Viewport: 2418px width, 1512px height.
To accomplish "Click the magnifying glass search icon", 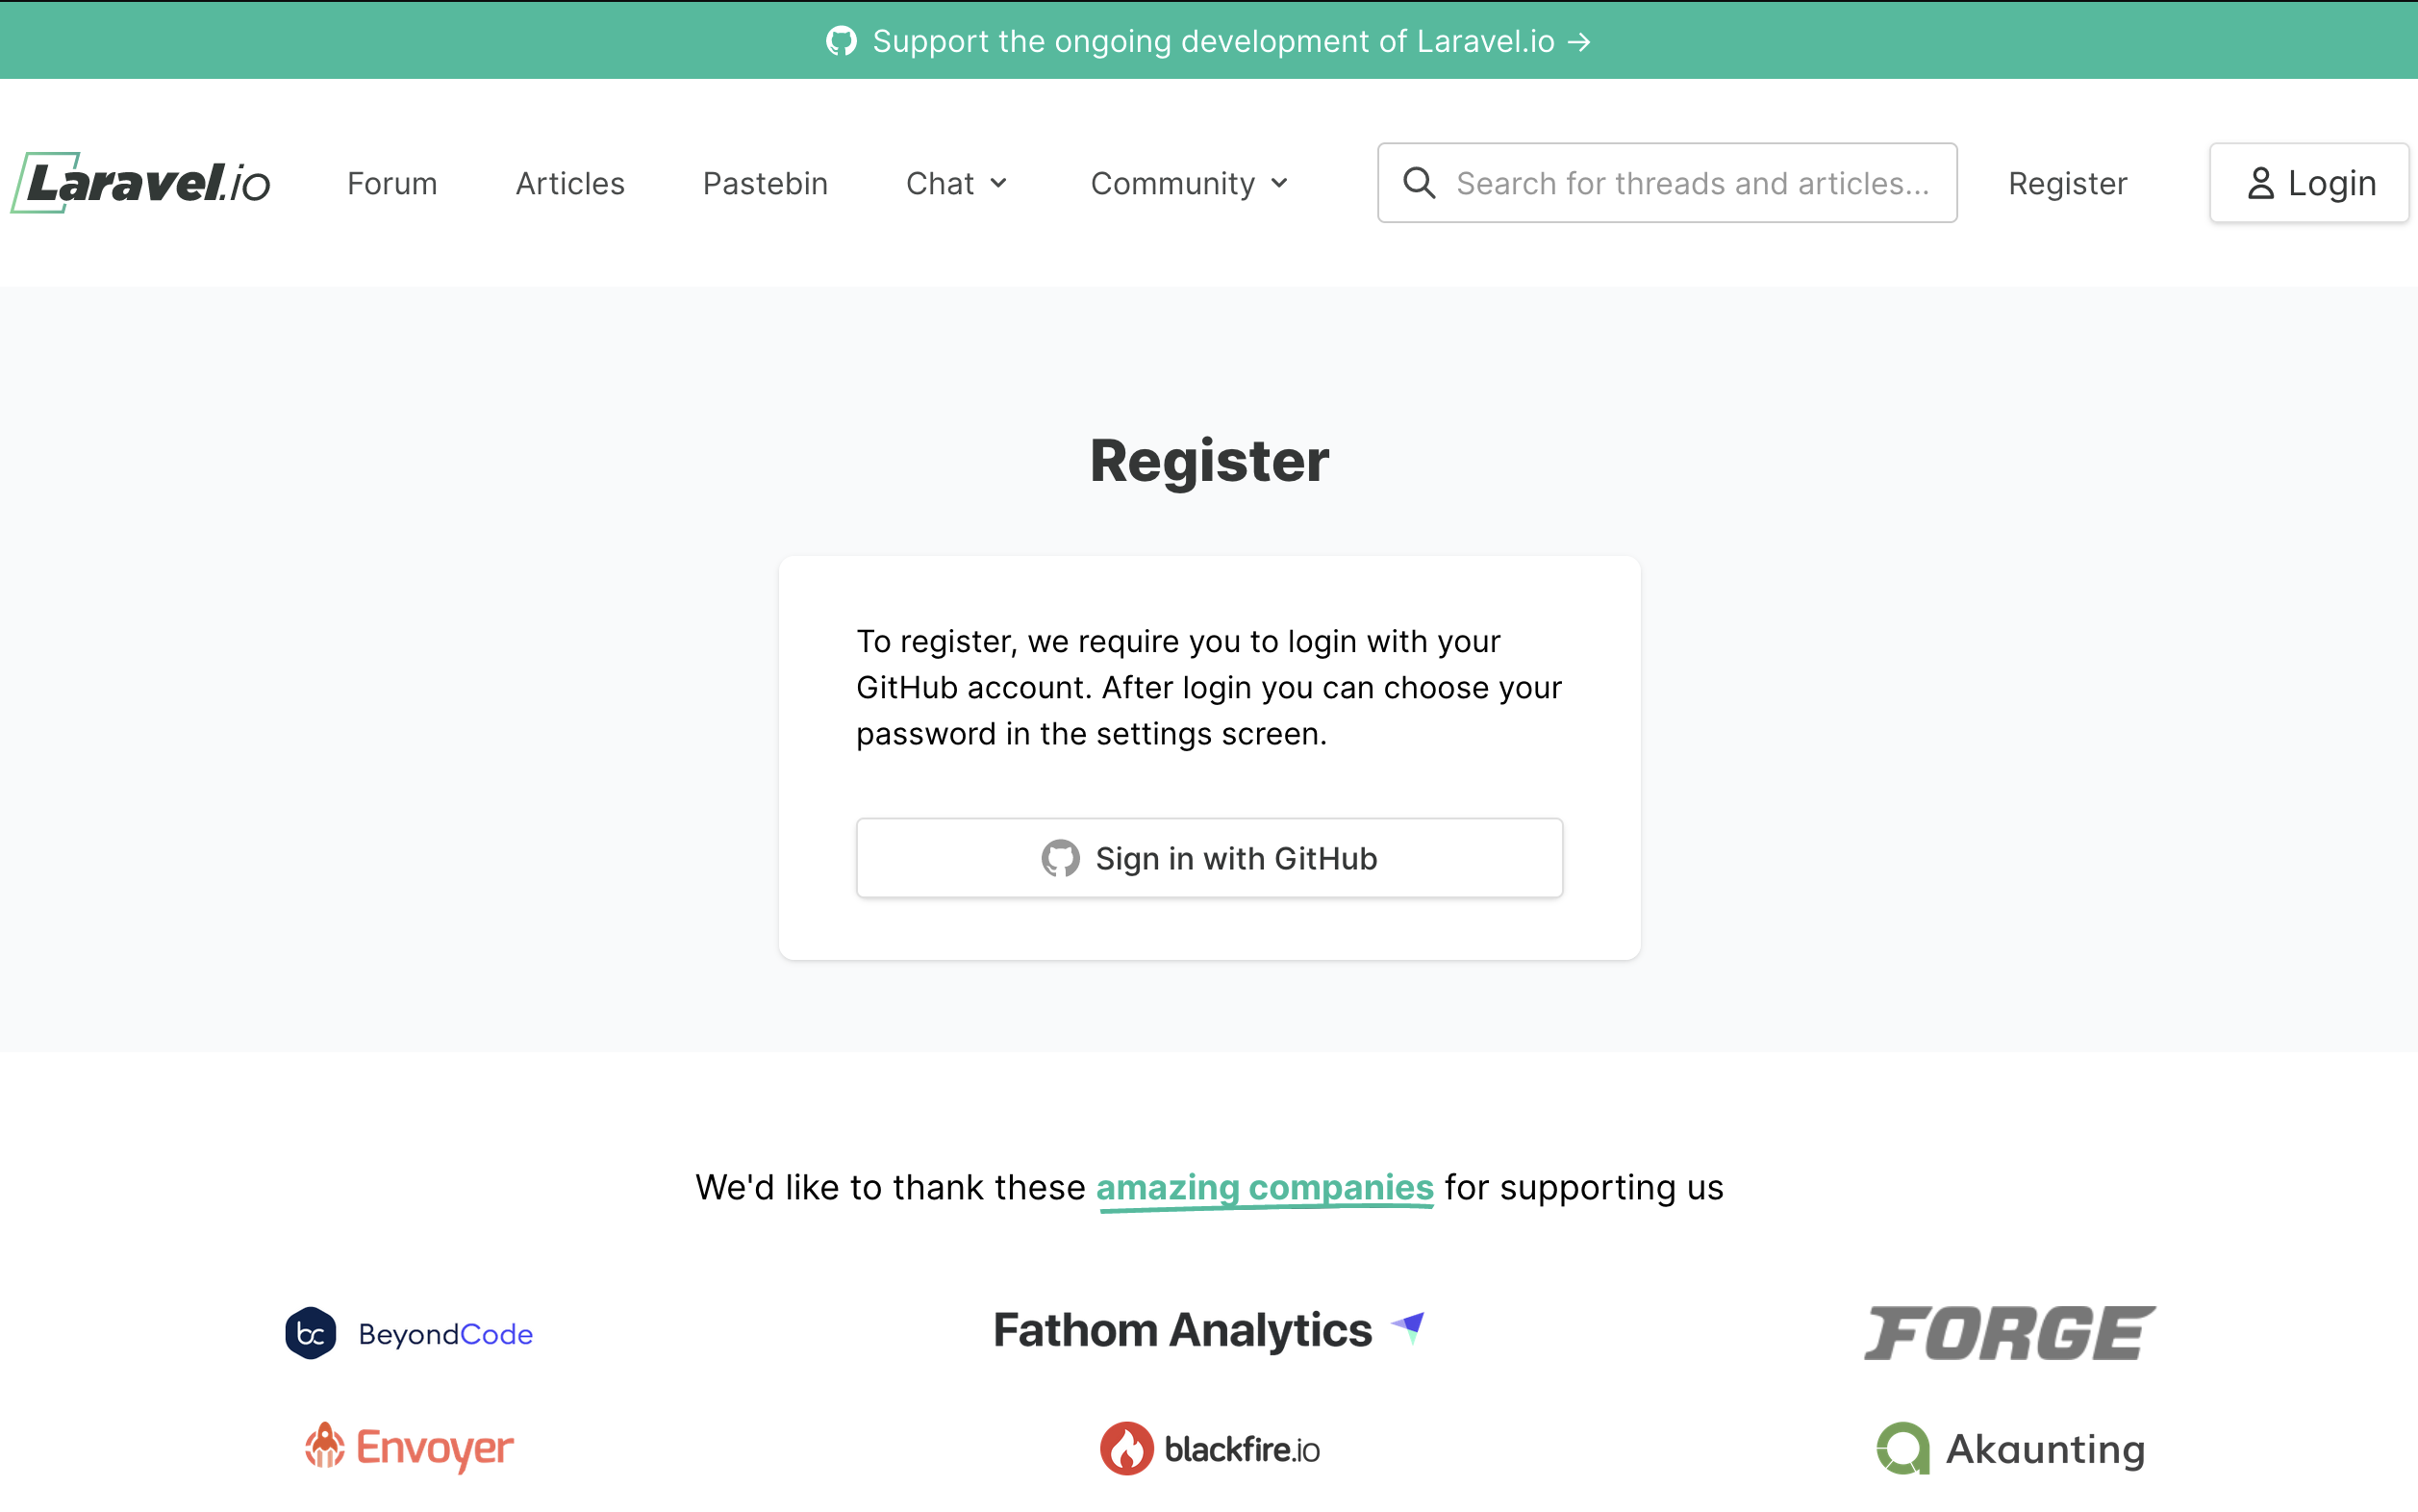I will pos(1418,183).
